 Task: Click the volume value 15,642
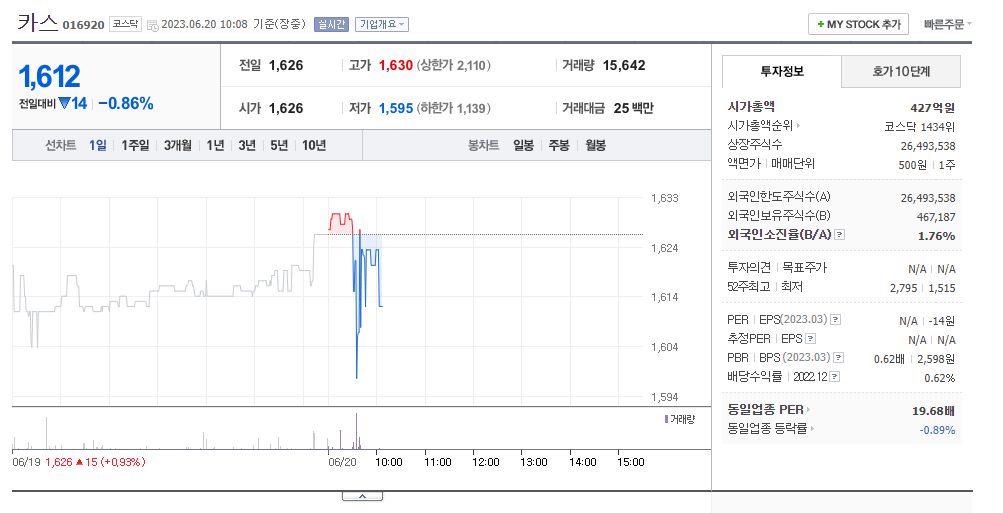click(624, 65)
